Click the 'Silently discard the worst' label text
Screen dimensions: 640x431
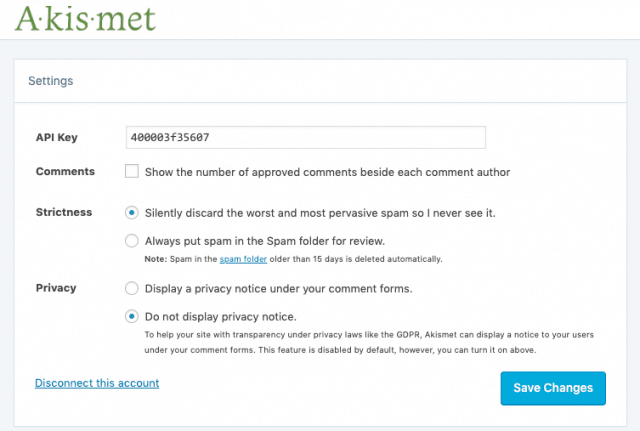320,213
